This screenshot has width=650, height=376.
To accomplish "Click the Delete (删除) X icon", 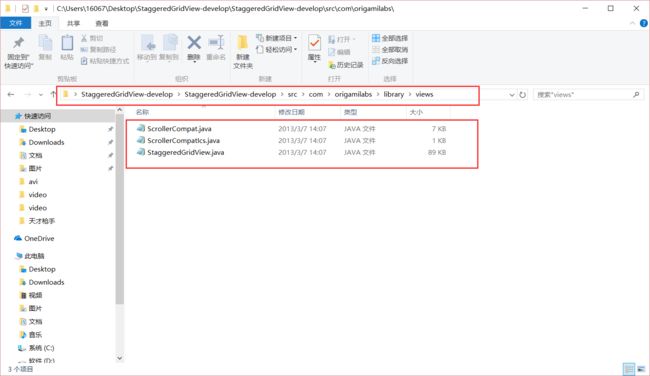I will (x=194, y=42).
